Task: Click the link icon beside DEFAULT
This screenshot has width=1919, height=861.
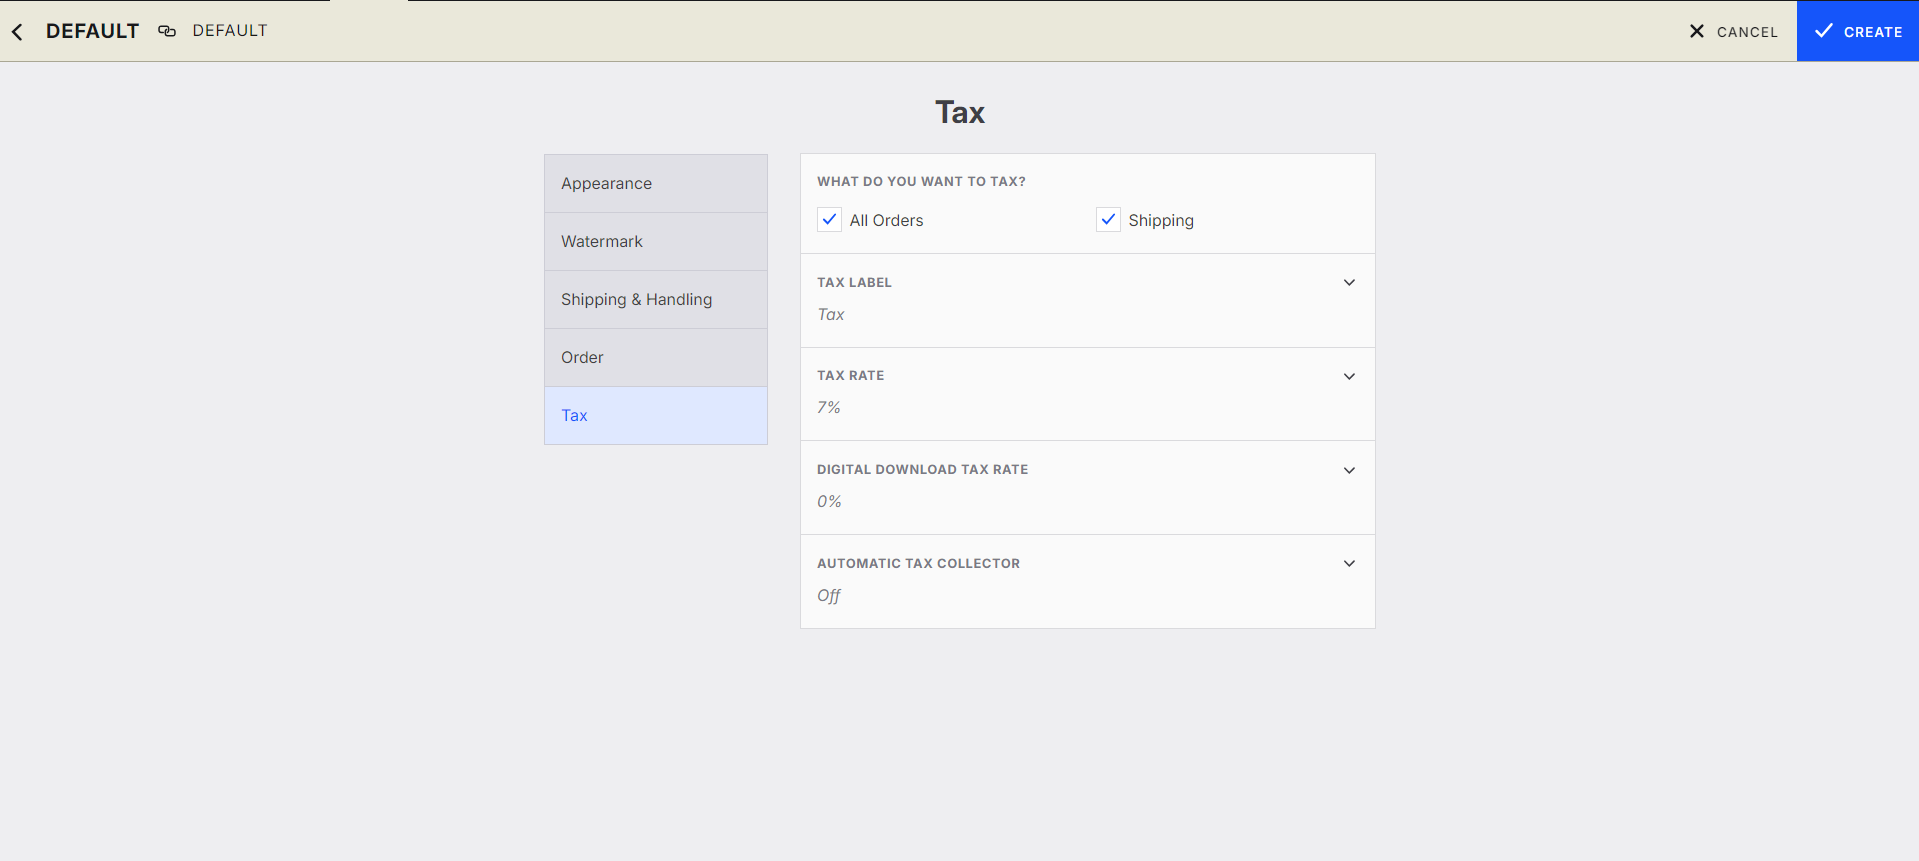Action: (167, 31)
